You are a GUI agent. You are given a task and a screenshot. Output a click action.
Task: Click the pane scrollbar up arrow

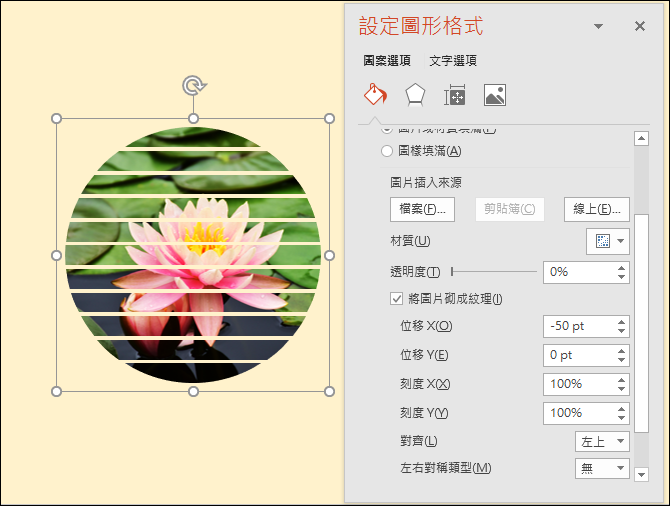pyautogui.click(x=641, y=138)
